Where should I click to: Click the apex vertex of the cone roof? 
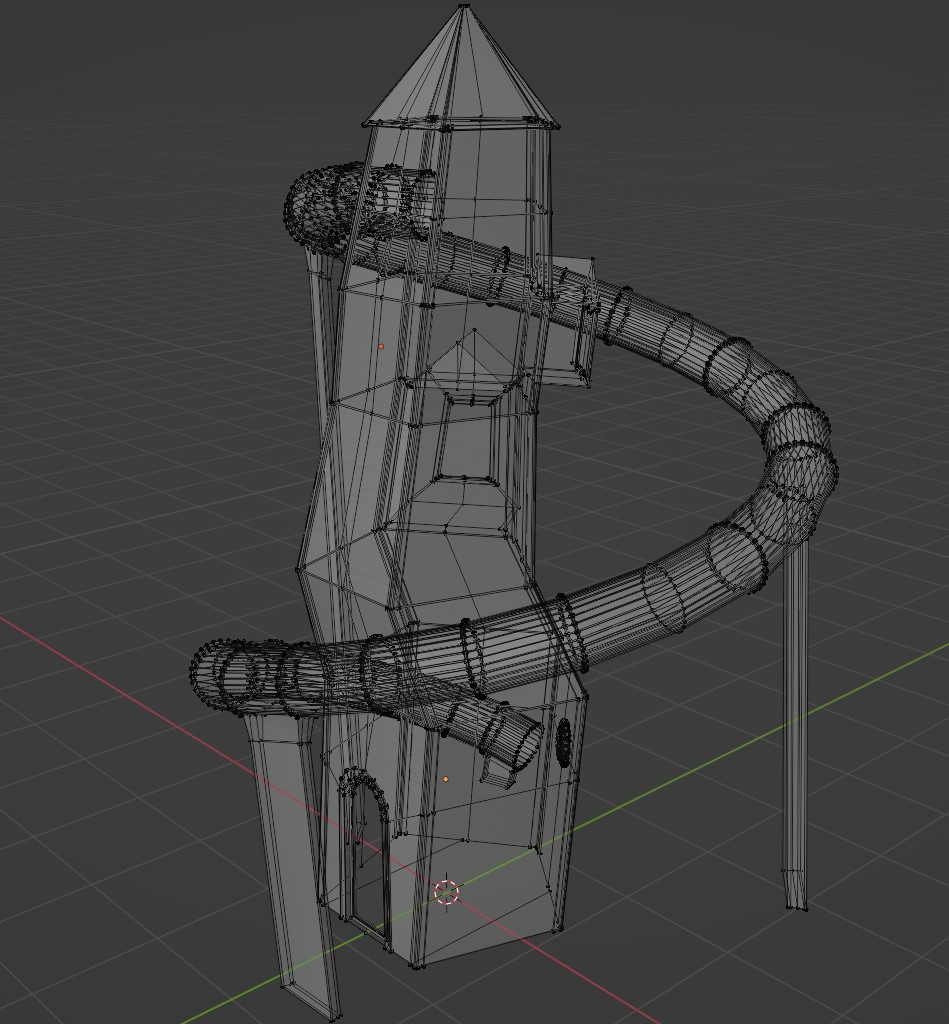click(x=464, y=7)
